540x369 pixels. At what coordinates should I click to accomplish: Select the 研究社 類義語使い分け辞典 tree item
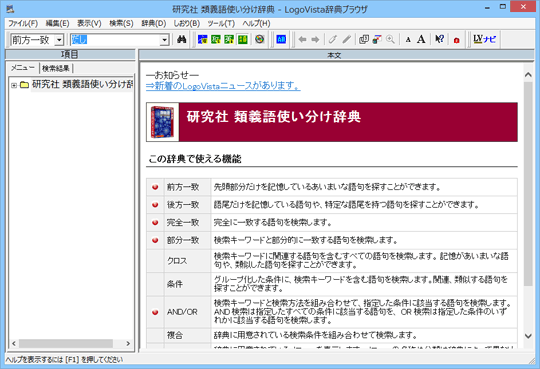point(82,84)
